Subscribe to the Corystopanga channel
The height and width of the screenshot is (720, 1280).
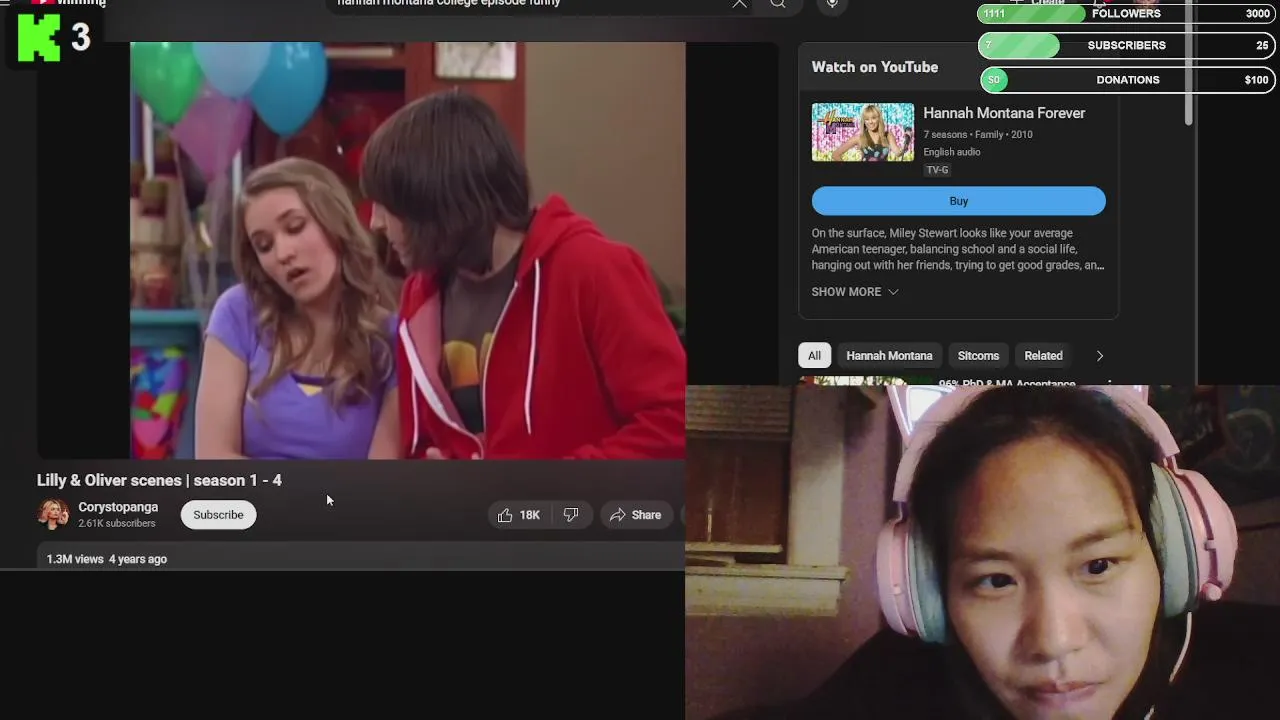[x=218, y=515]
